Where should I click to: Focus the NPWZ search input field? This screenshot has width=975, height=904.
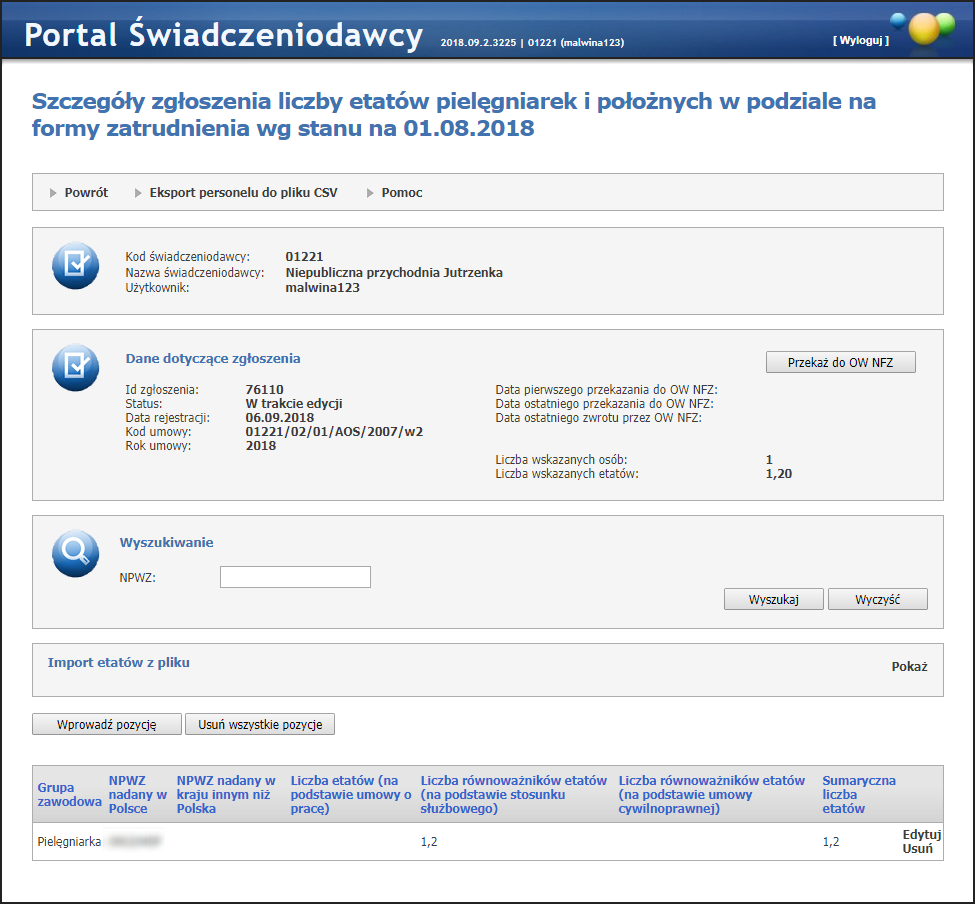[x=295, y=577]
